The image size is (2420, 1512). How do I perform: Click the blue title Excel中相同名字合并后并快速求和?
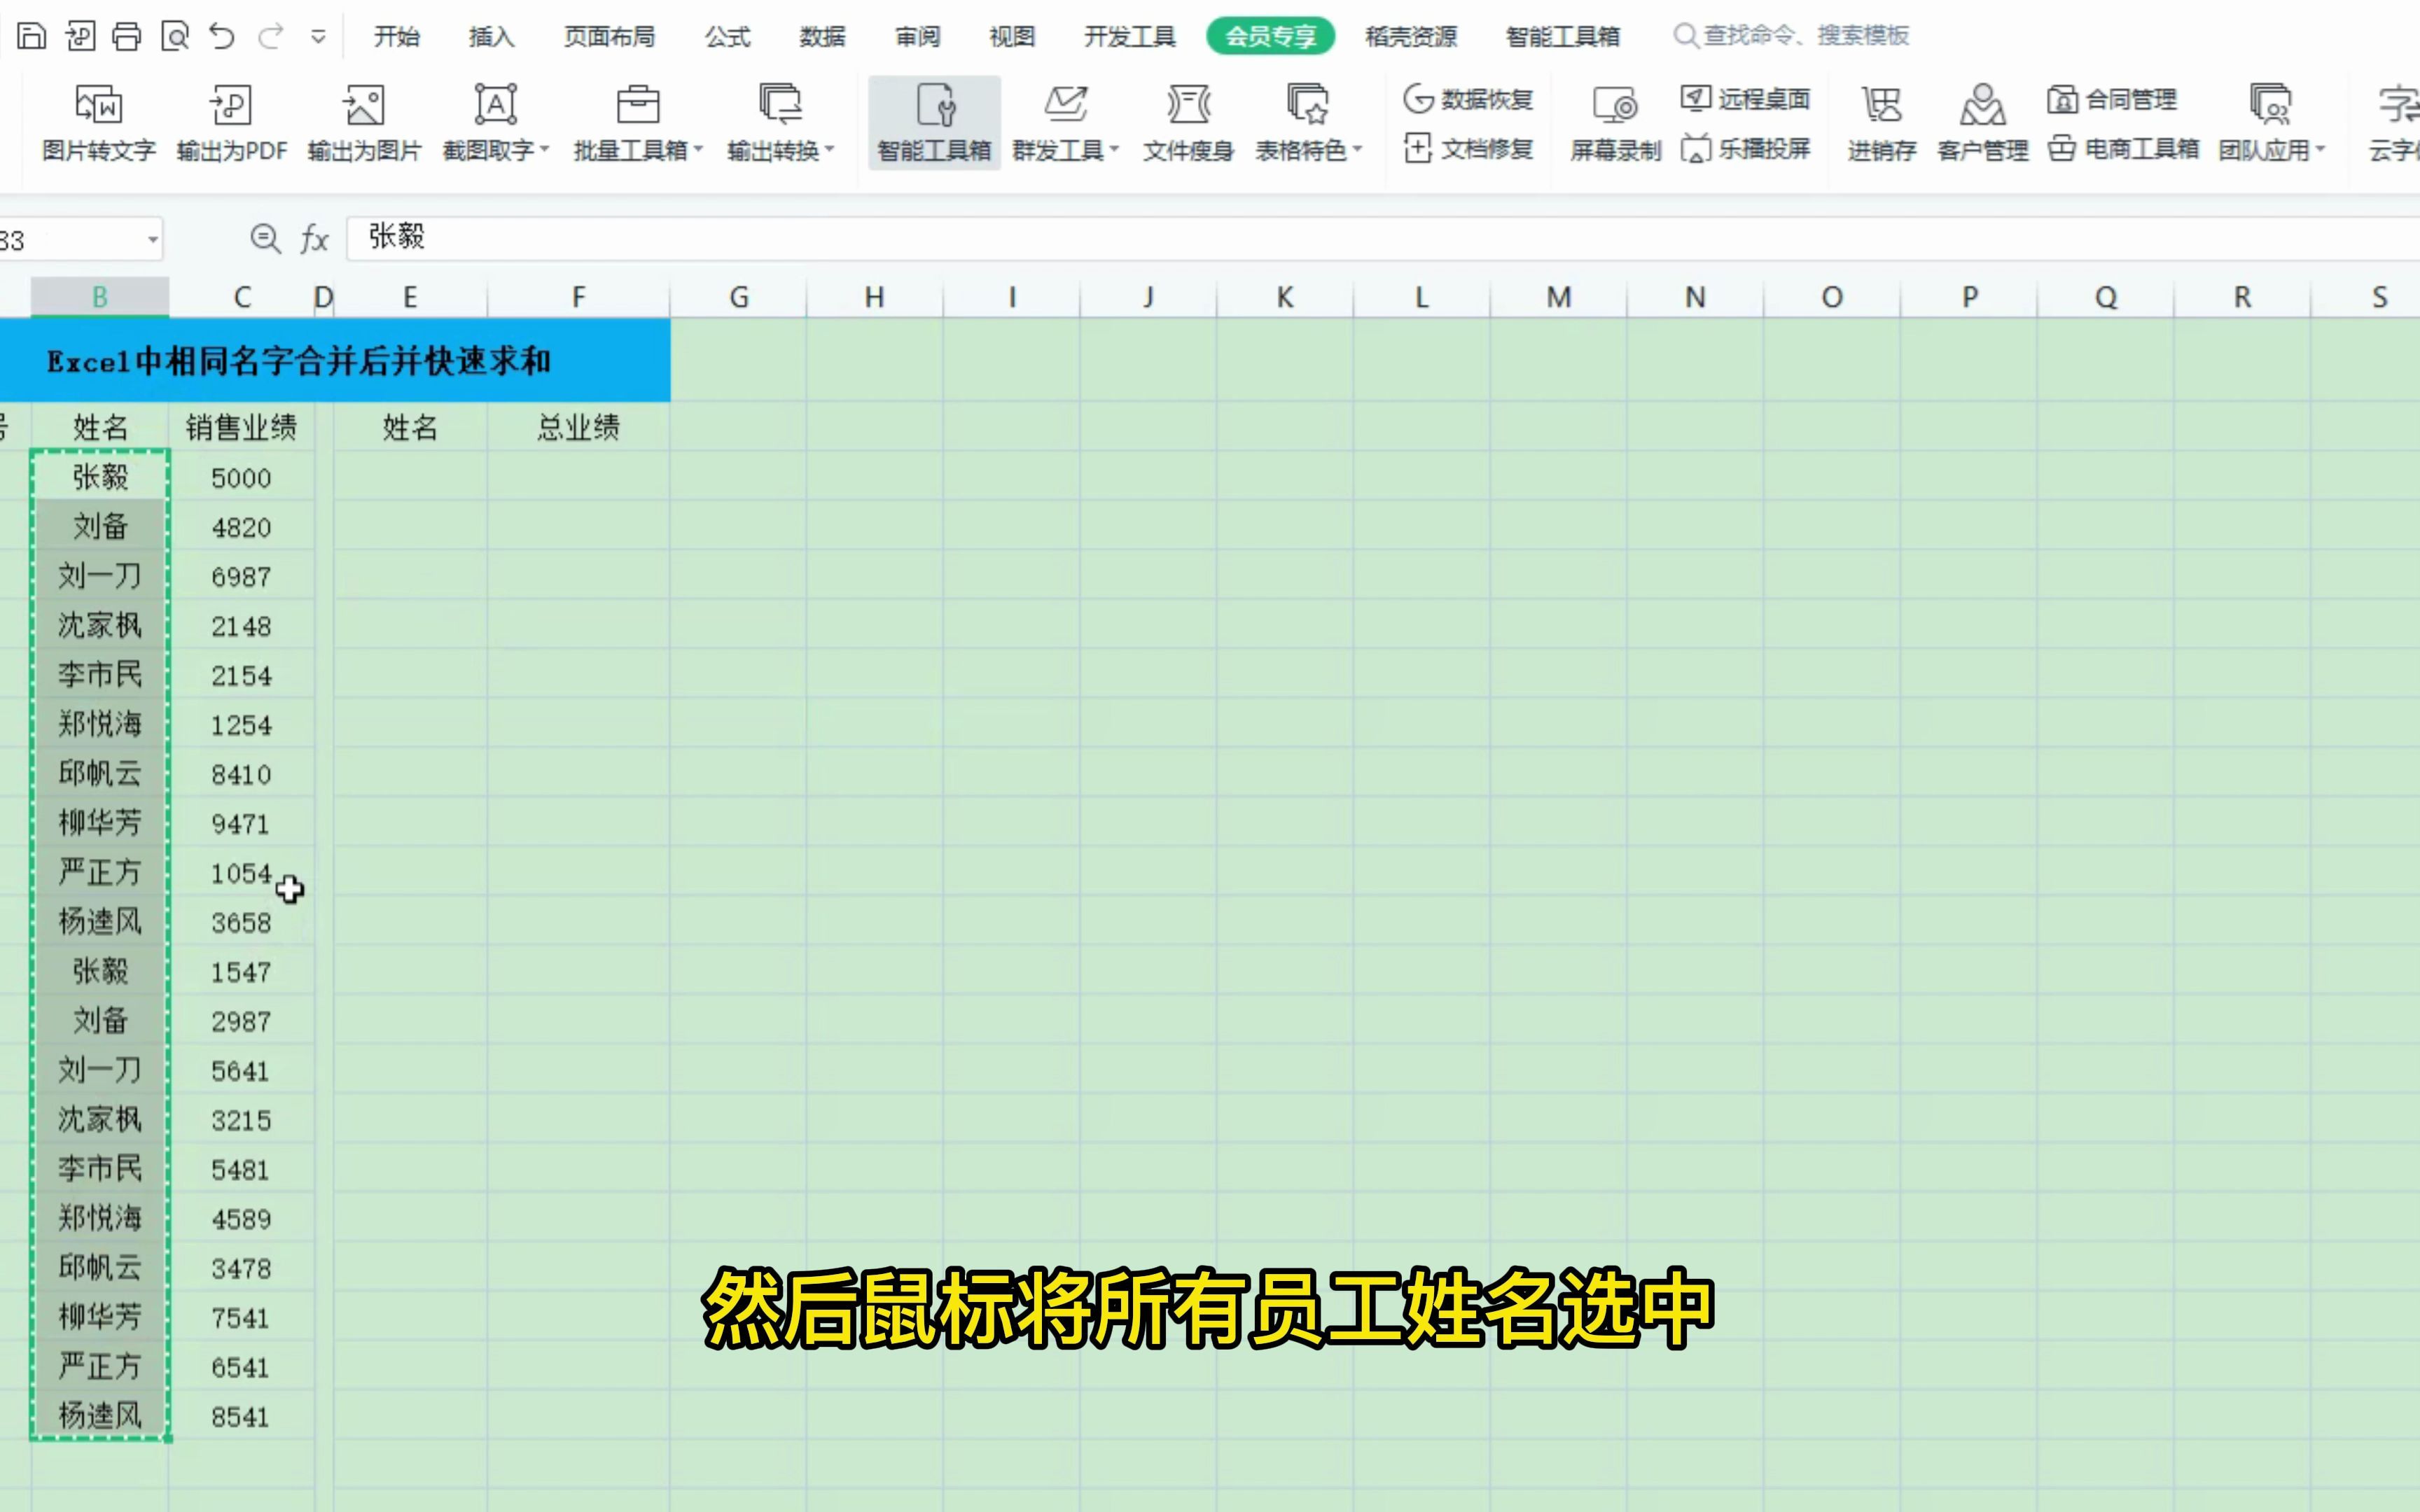(x=299, y=361)
